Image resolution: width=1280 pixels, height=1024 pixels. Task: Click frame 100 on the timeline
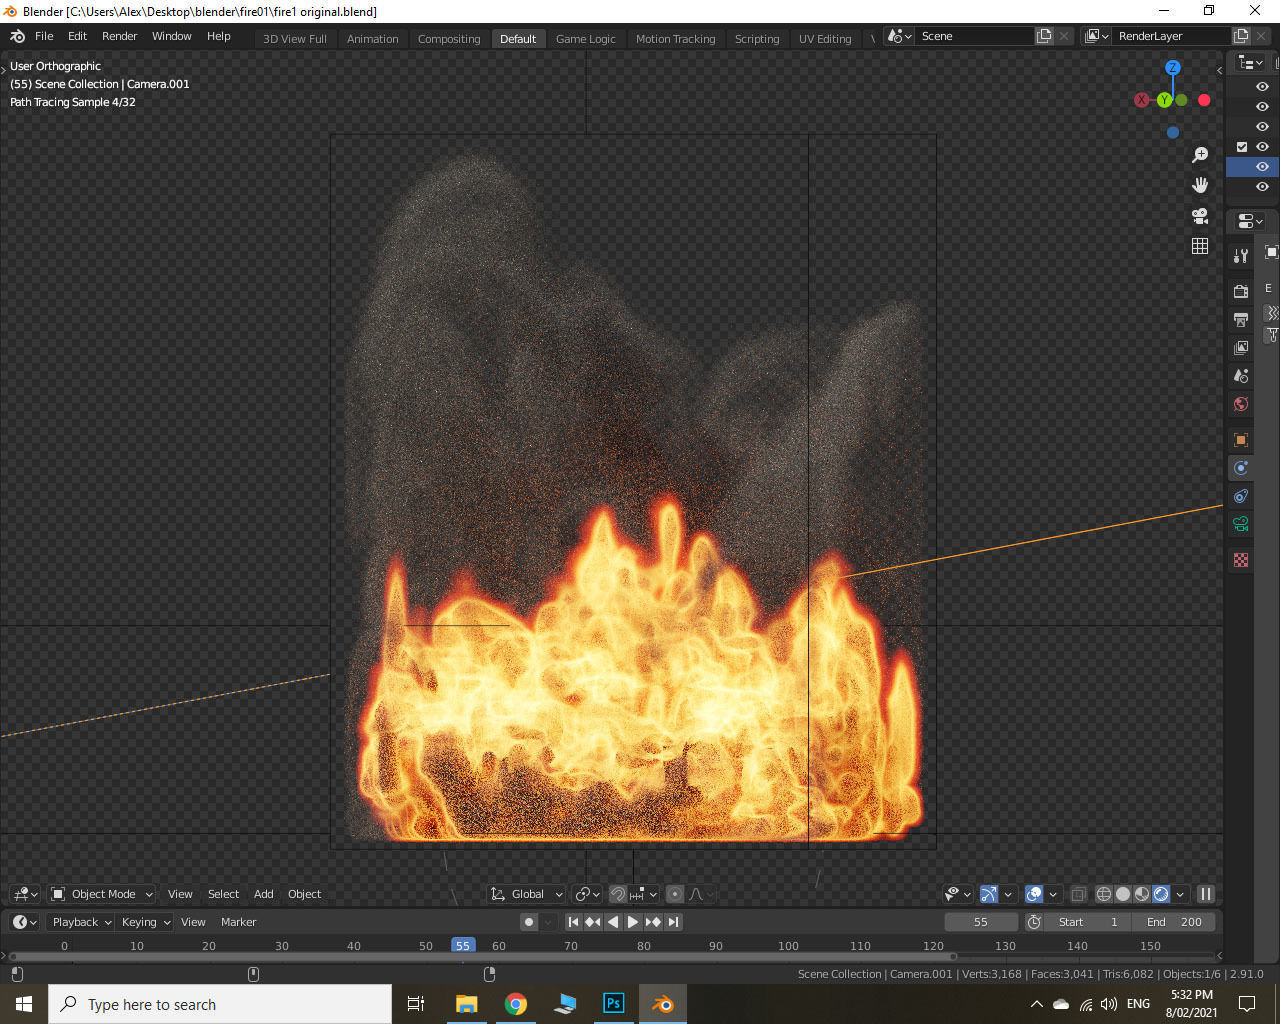tap(788, 945)
